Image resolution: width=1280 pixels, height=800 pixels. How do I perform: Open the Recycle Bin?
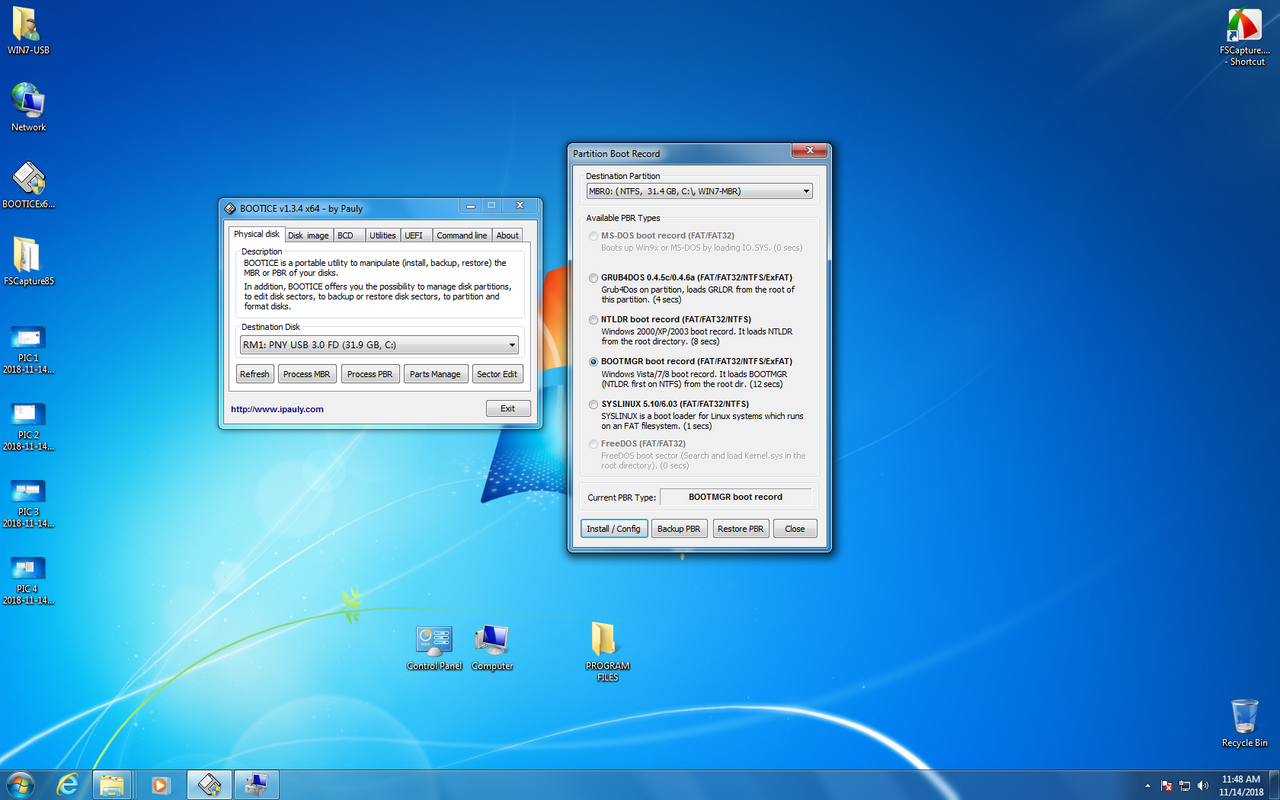(1244, 723)
